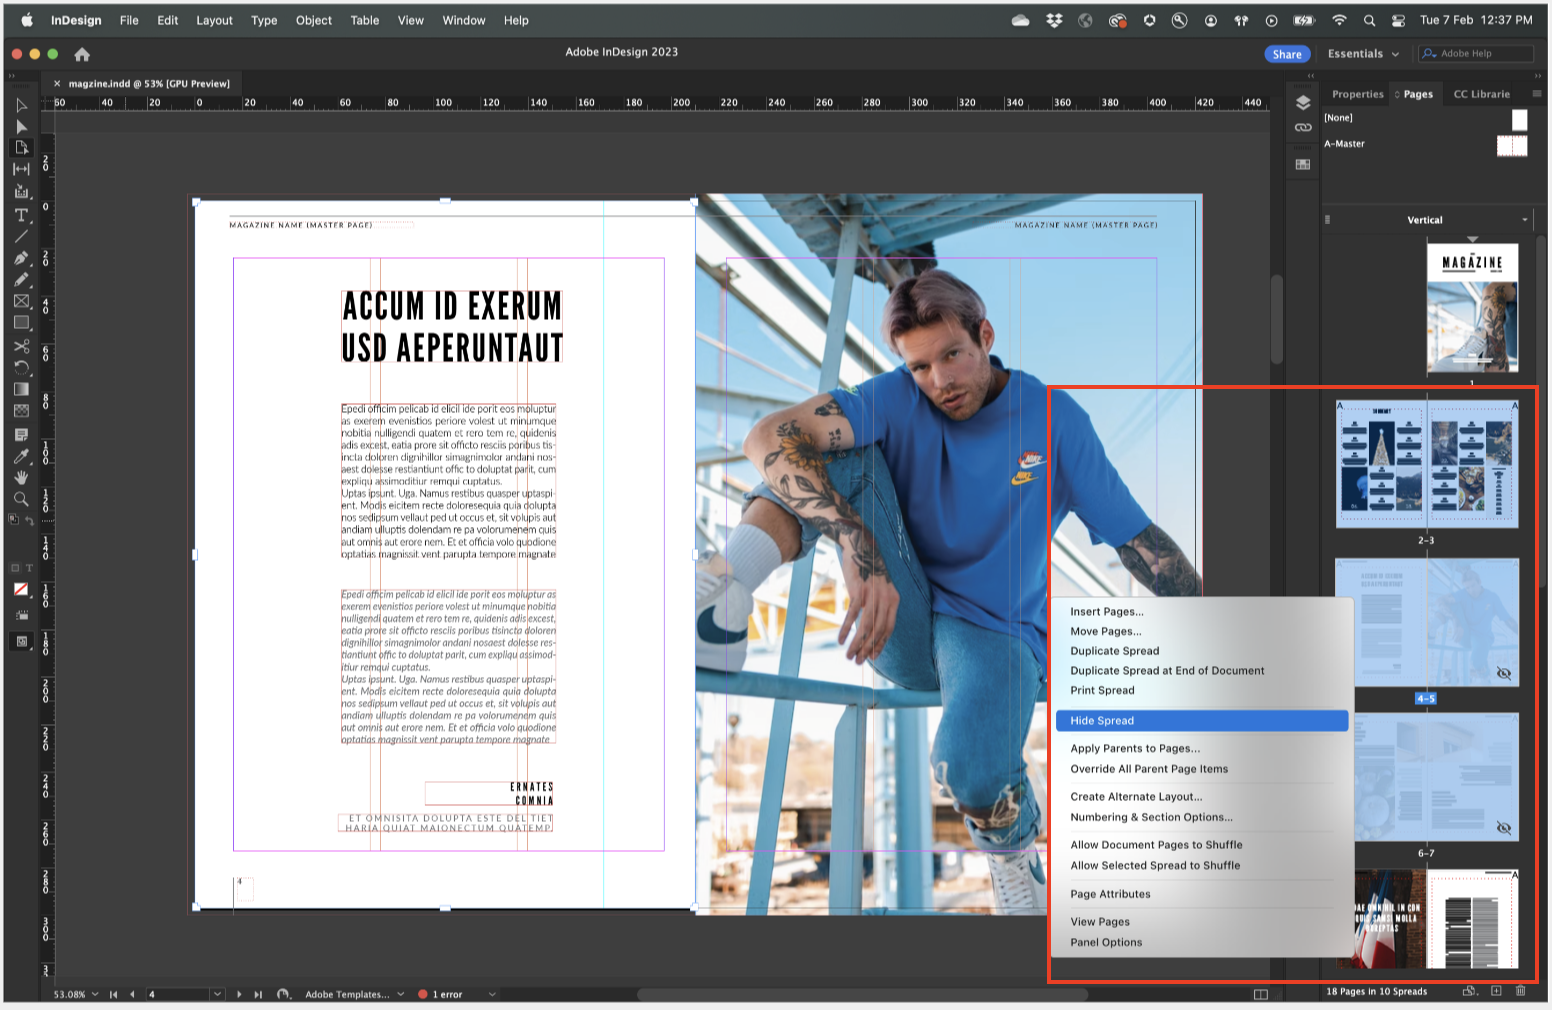
Task: Select the A-Master parent page thumbnail
Action: (1512, 144)
